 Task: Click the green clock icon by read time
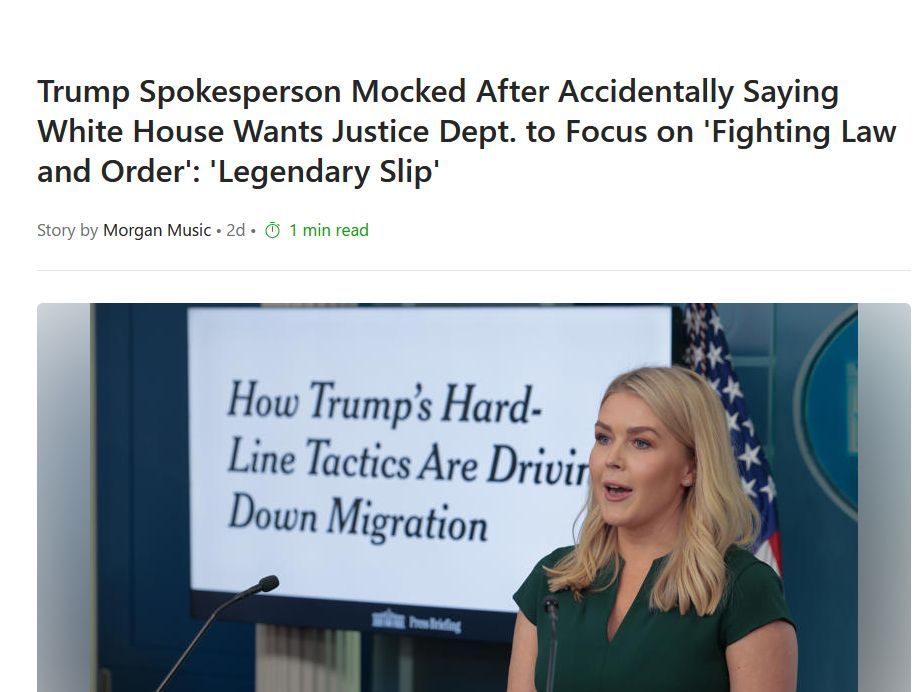click(x=273, y=230)
